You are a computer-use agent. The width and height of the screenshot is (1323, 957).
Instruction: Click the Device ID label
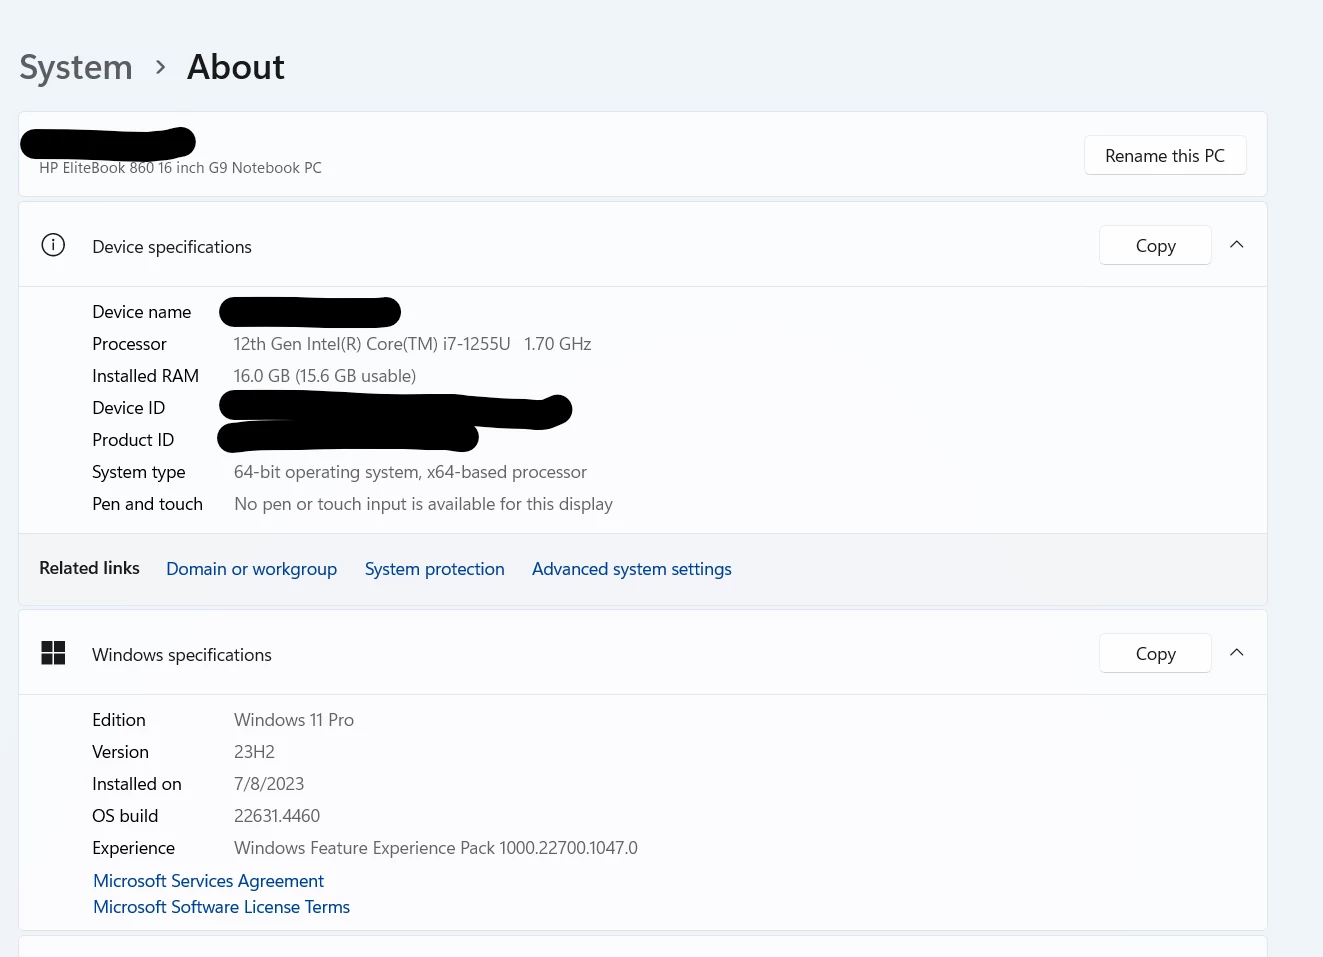point(128,408)
